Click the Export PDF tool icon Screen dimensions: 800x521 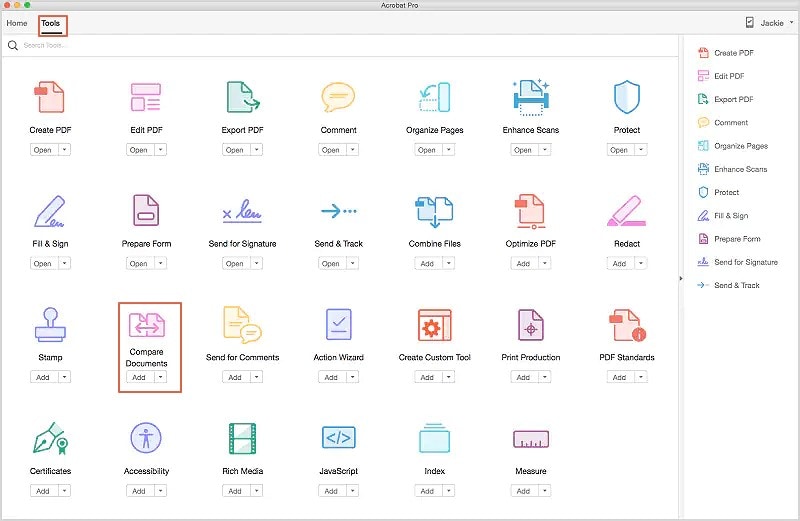click(242, 97)
